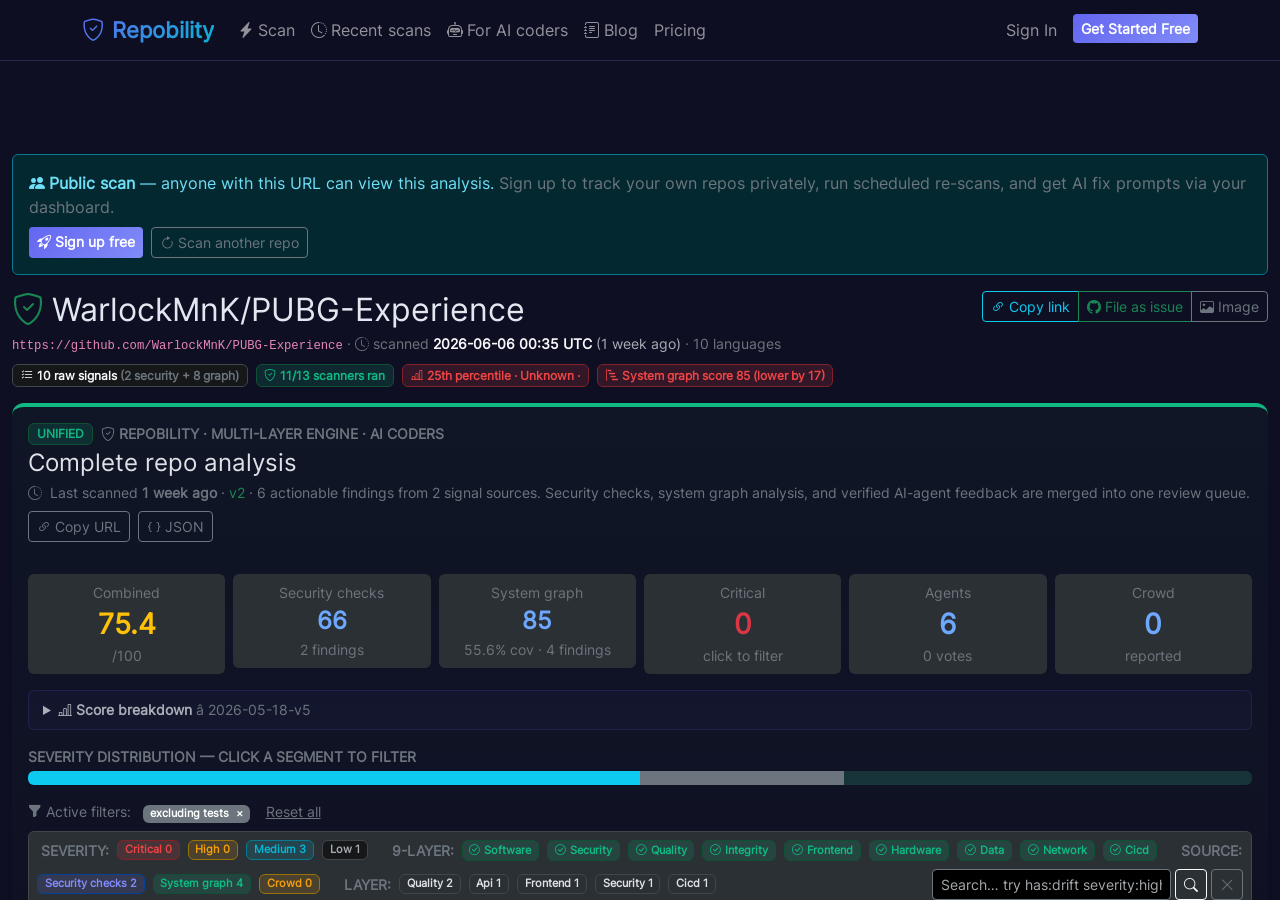The width and height of the screenshot is (1280, 900).
Task: Click the bar chart icon in Score breakdown
Action: (x=65, y=710)
